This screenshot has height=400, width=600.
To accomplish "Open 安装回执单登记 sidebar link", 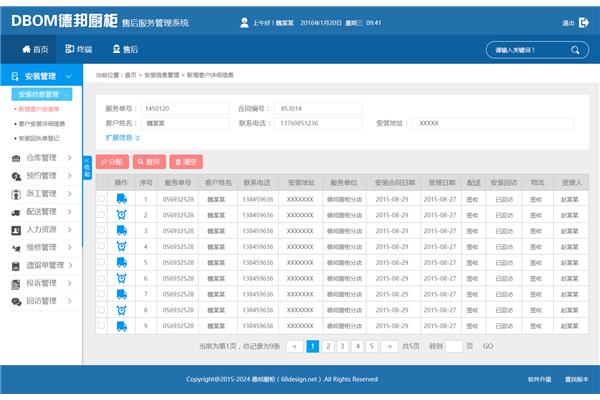I will point(39,138).
